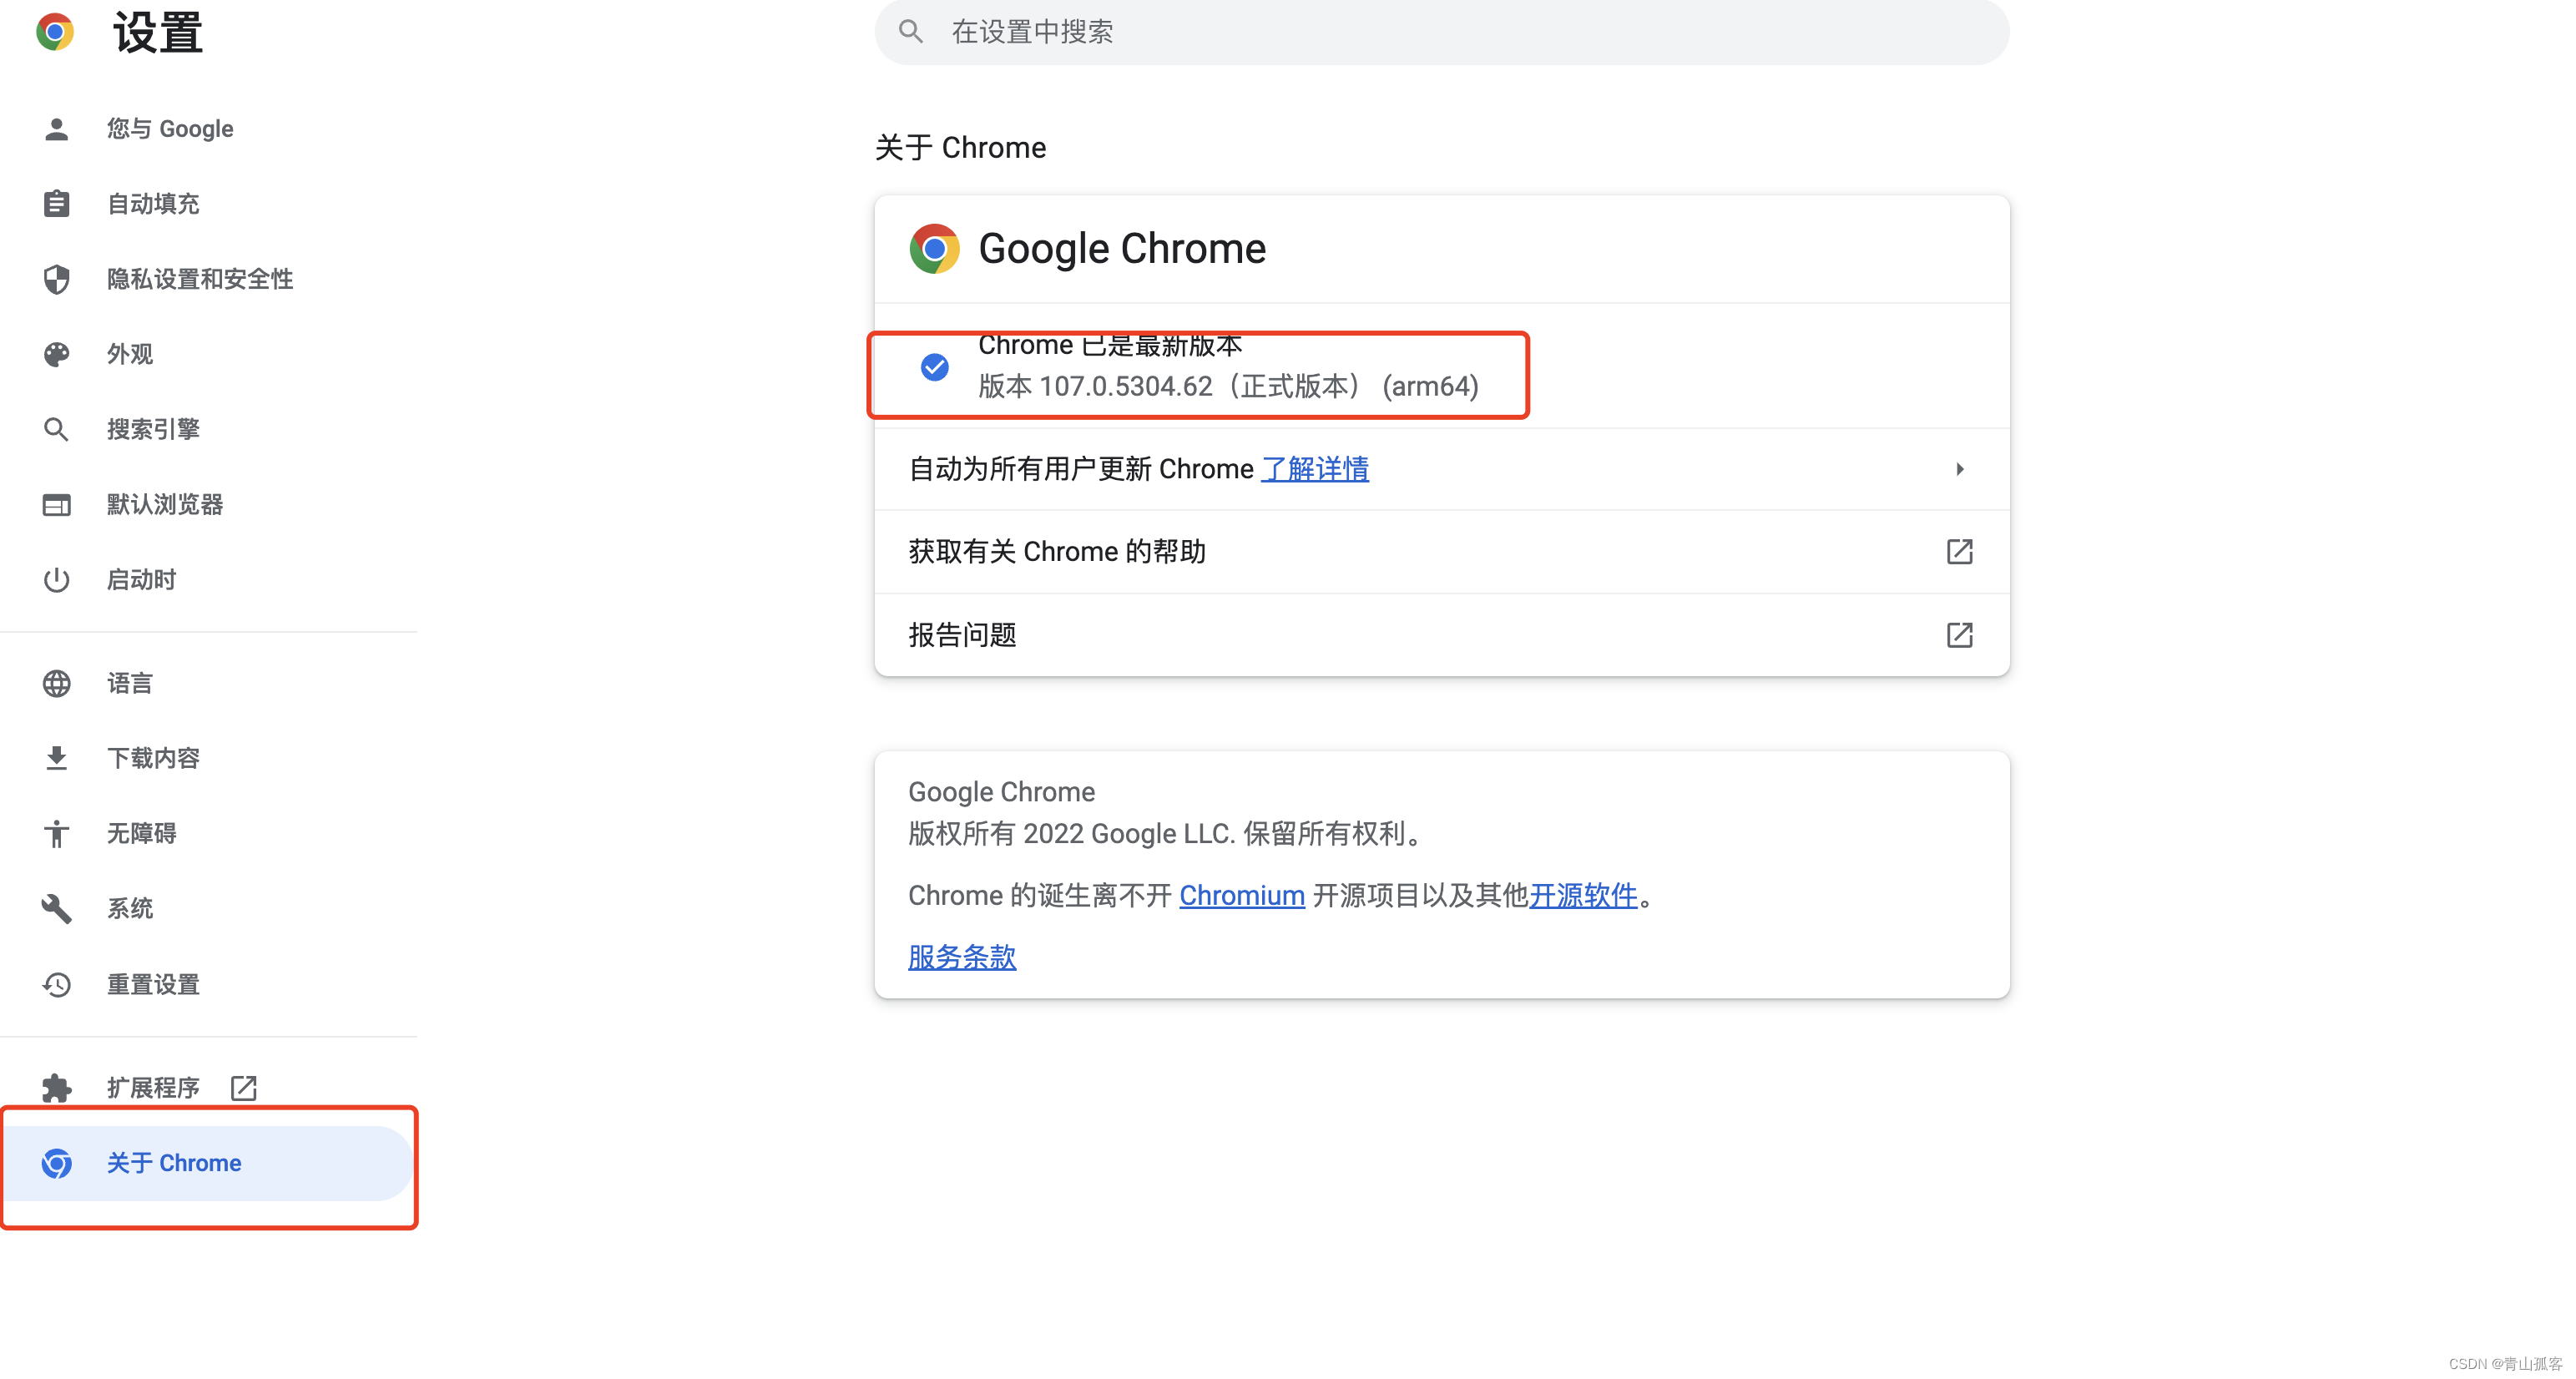The image size is (2576, 1379).
Task: Click the clipboard icon for 自动填充
Action: (x=56, y=204)
